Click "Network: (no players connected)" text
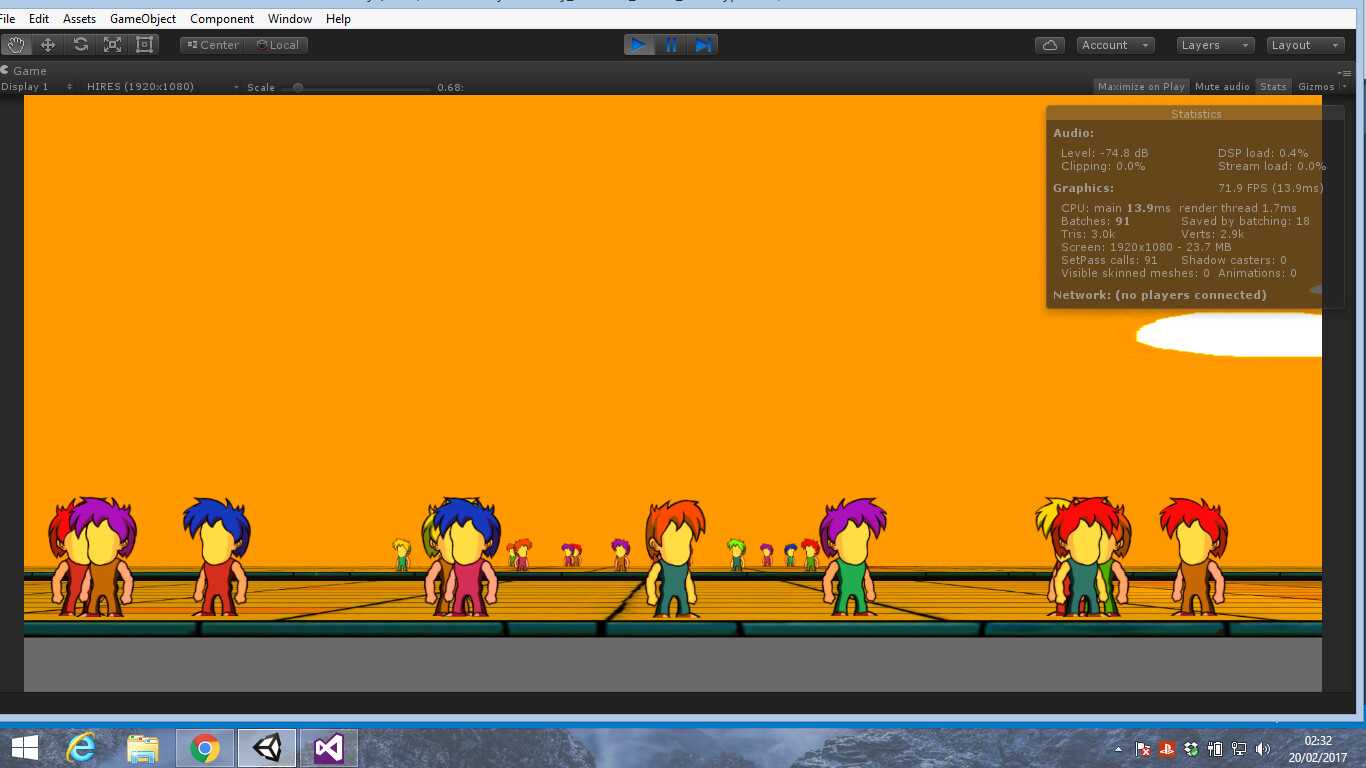1366x768 pixels. 1159,295
